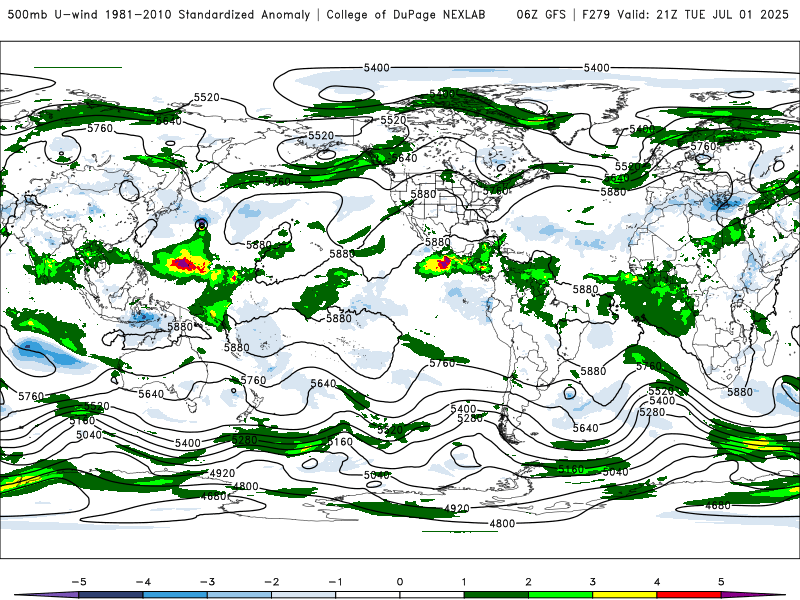Click the dark navy legend segment between -5 and -4

[x=111, y=595]
